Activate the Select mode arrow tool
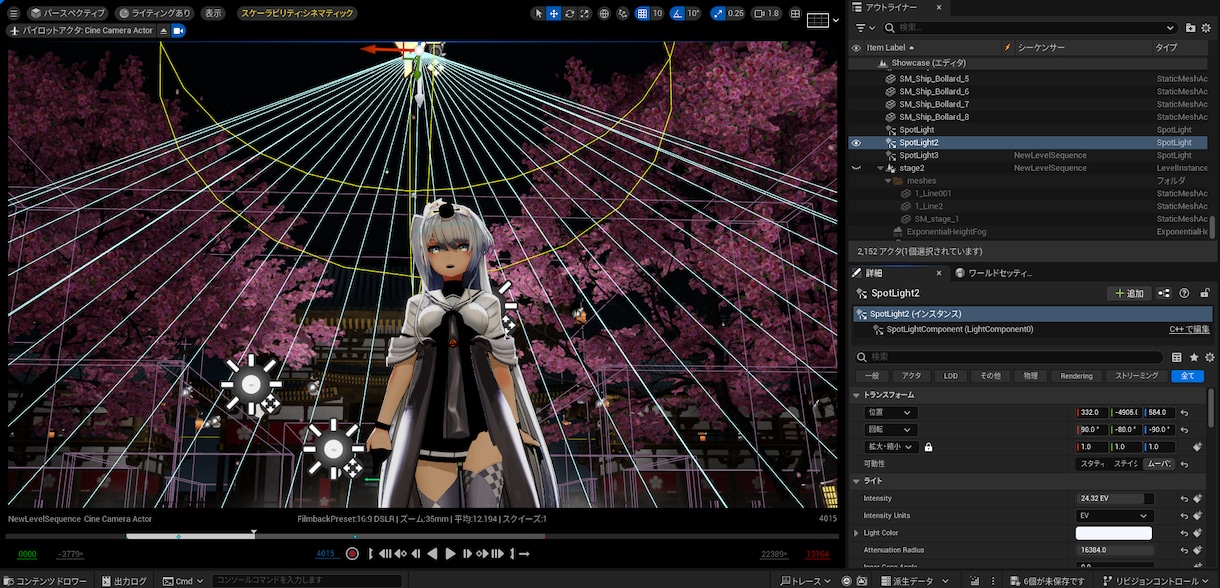This screenshot has height=588, width=1220. [x=538, y=14]
